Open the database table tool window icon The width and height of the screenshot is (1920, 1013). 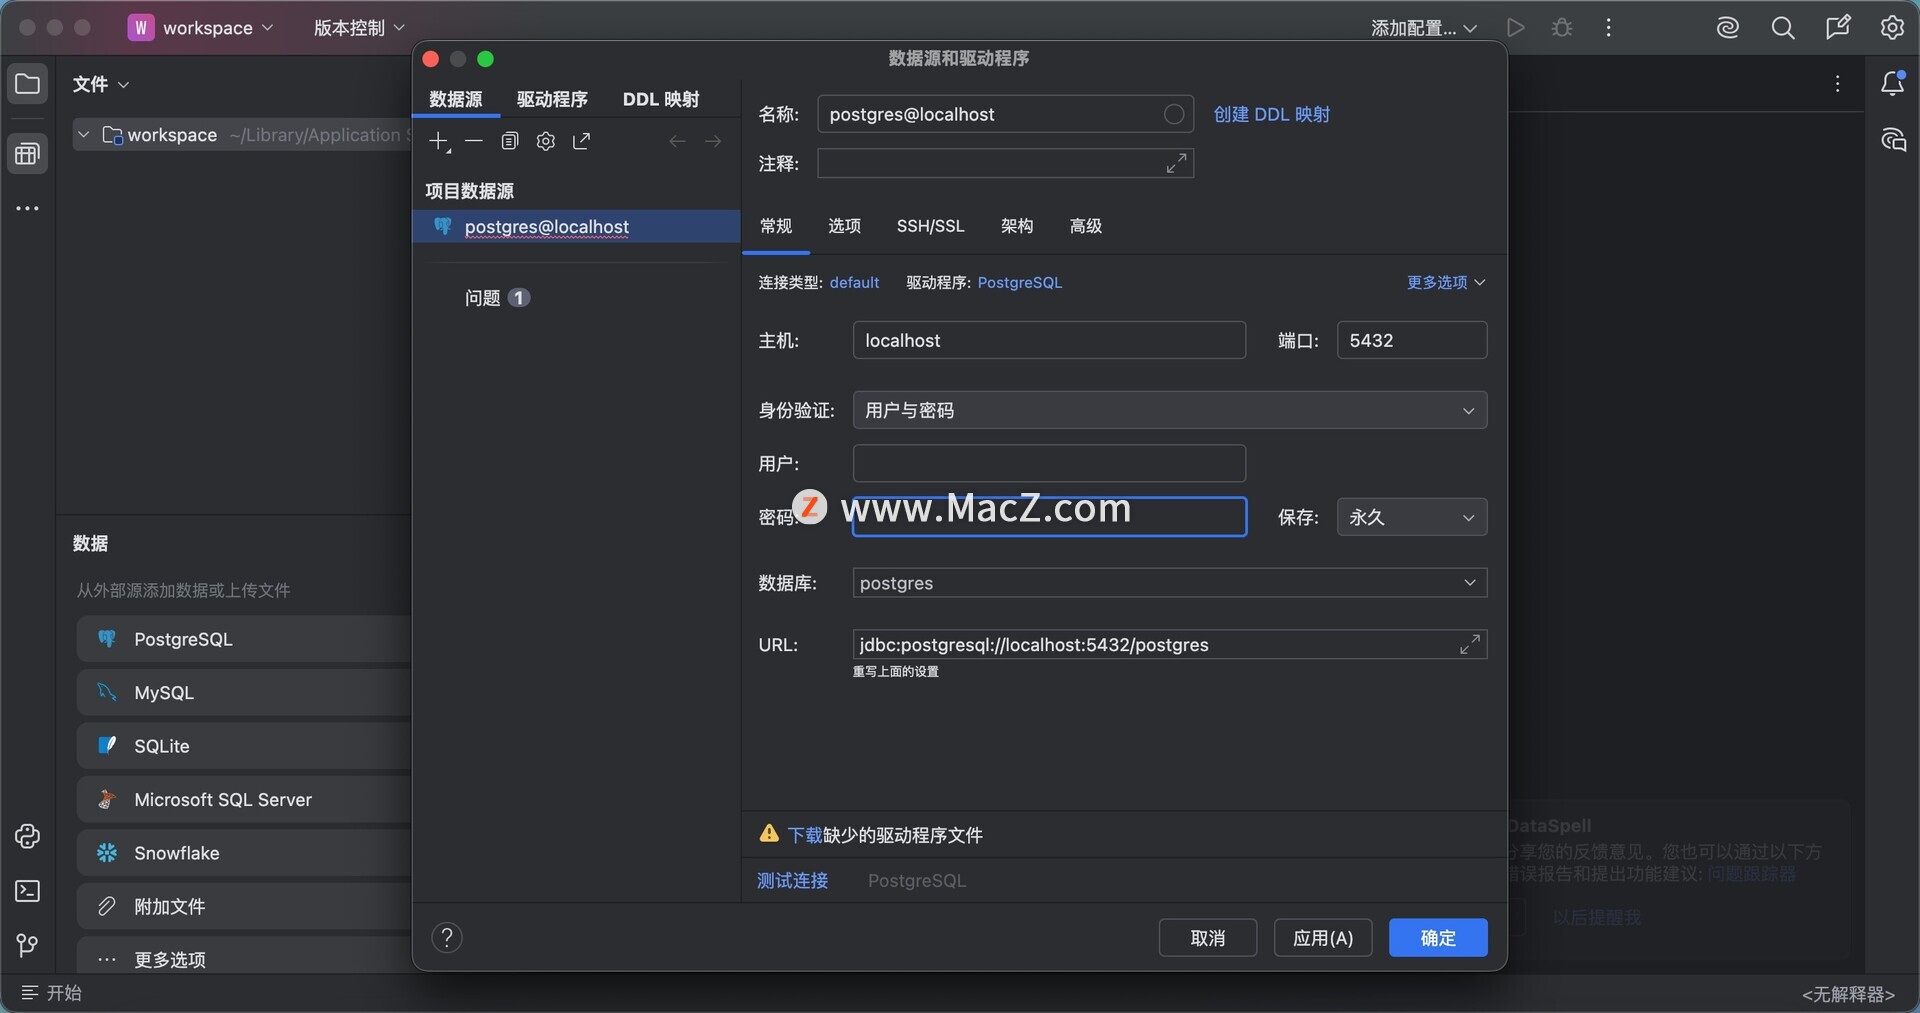28,154
